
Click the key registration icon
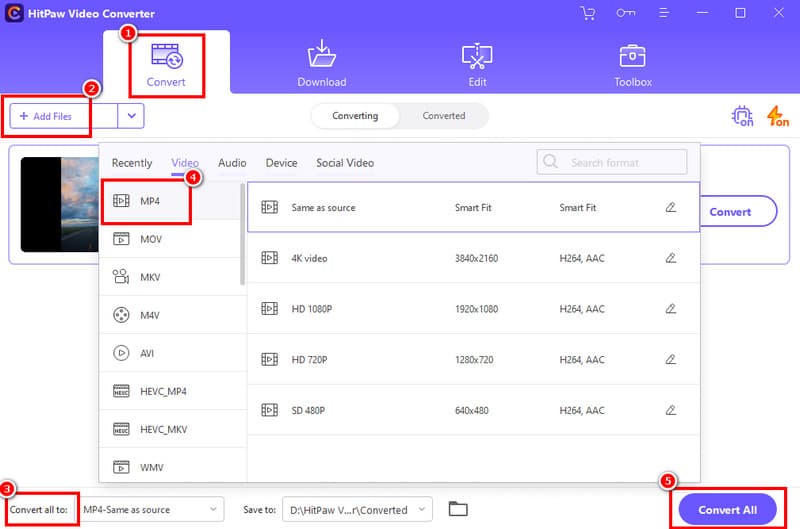pos(626,13)
